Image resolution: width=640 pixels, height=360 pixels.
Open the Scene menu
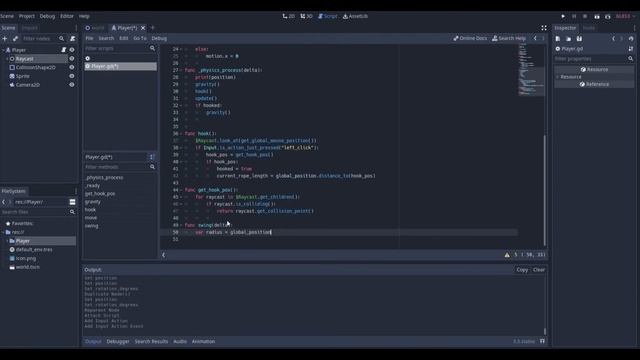coord(7,16)
